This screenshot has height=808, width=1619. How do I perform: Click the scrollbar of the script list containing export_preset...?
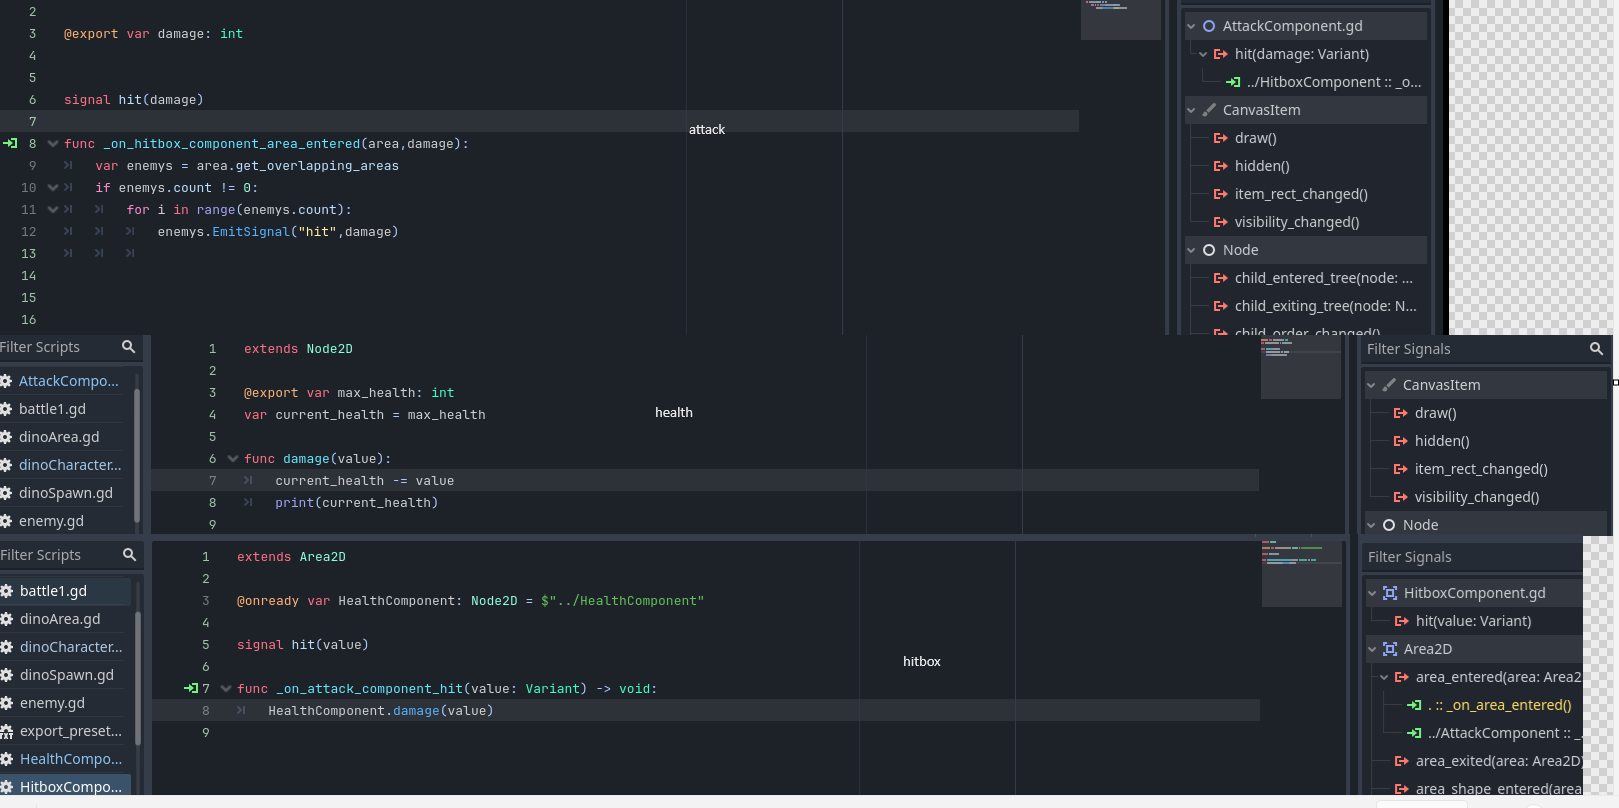pyautogui.click(x=138, y=680)
